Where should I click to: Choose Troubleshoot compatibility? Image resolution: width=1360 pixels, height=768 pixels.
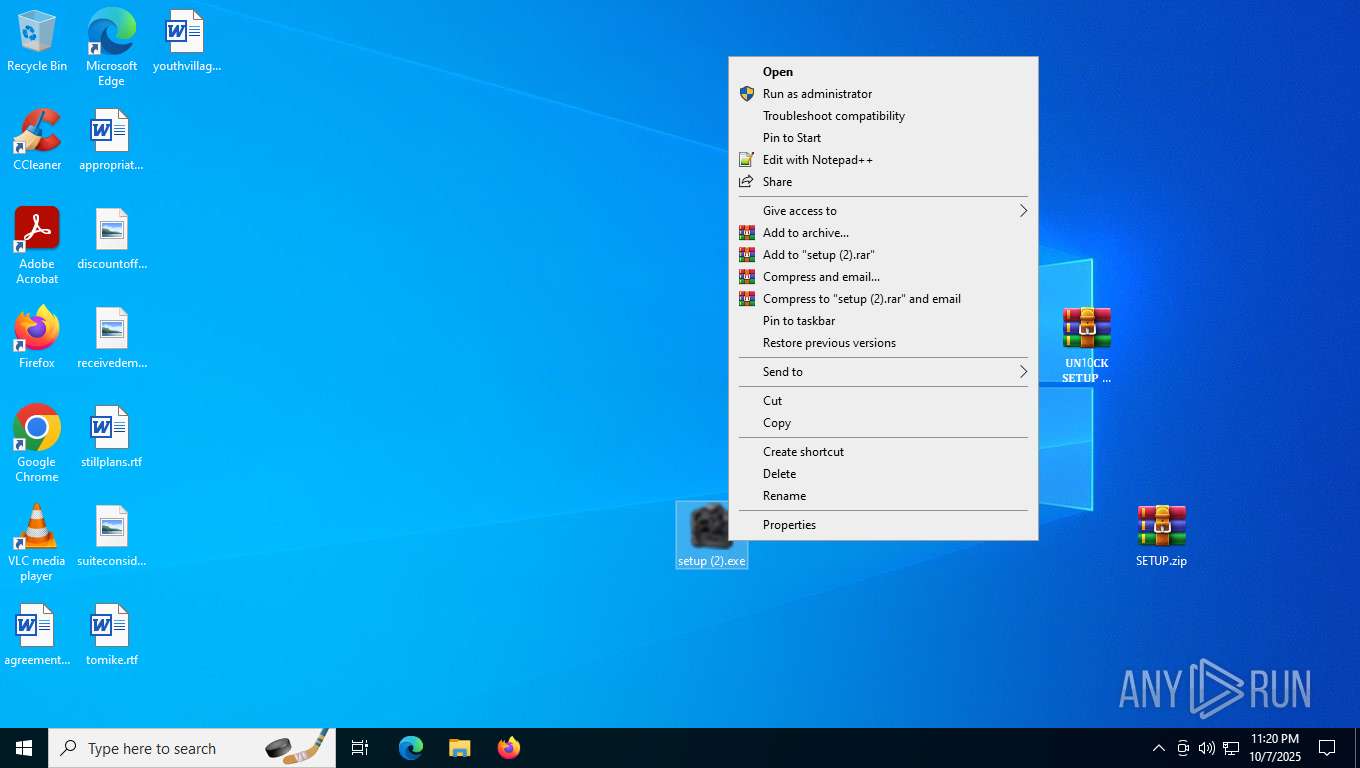(x=883, y=116)
